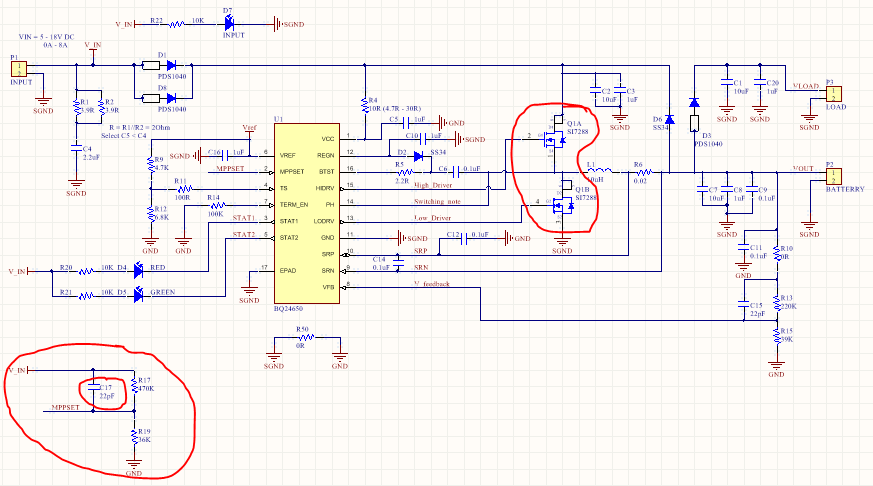Select capacitor C9 0.1uF symbol
873x486 pixels.
pyautogui.click(x=752, y=189)
